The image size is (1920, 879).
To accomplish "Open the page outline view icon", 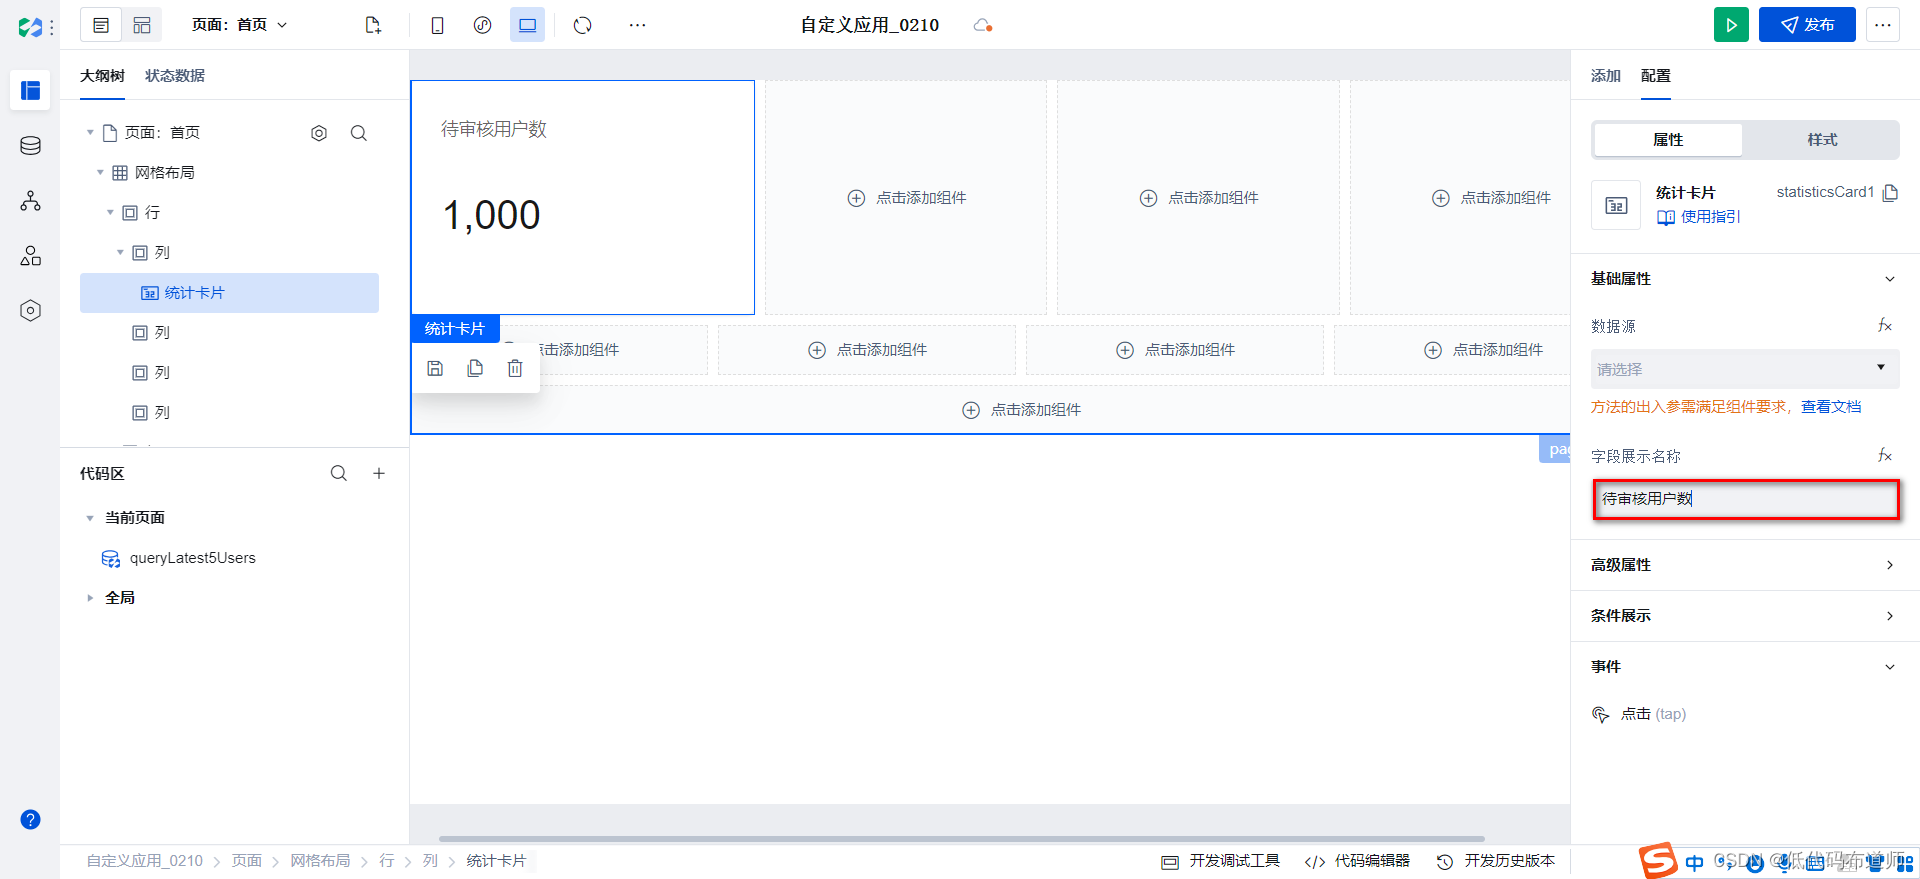I will 101,25.
